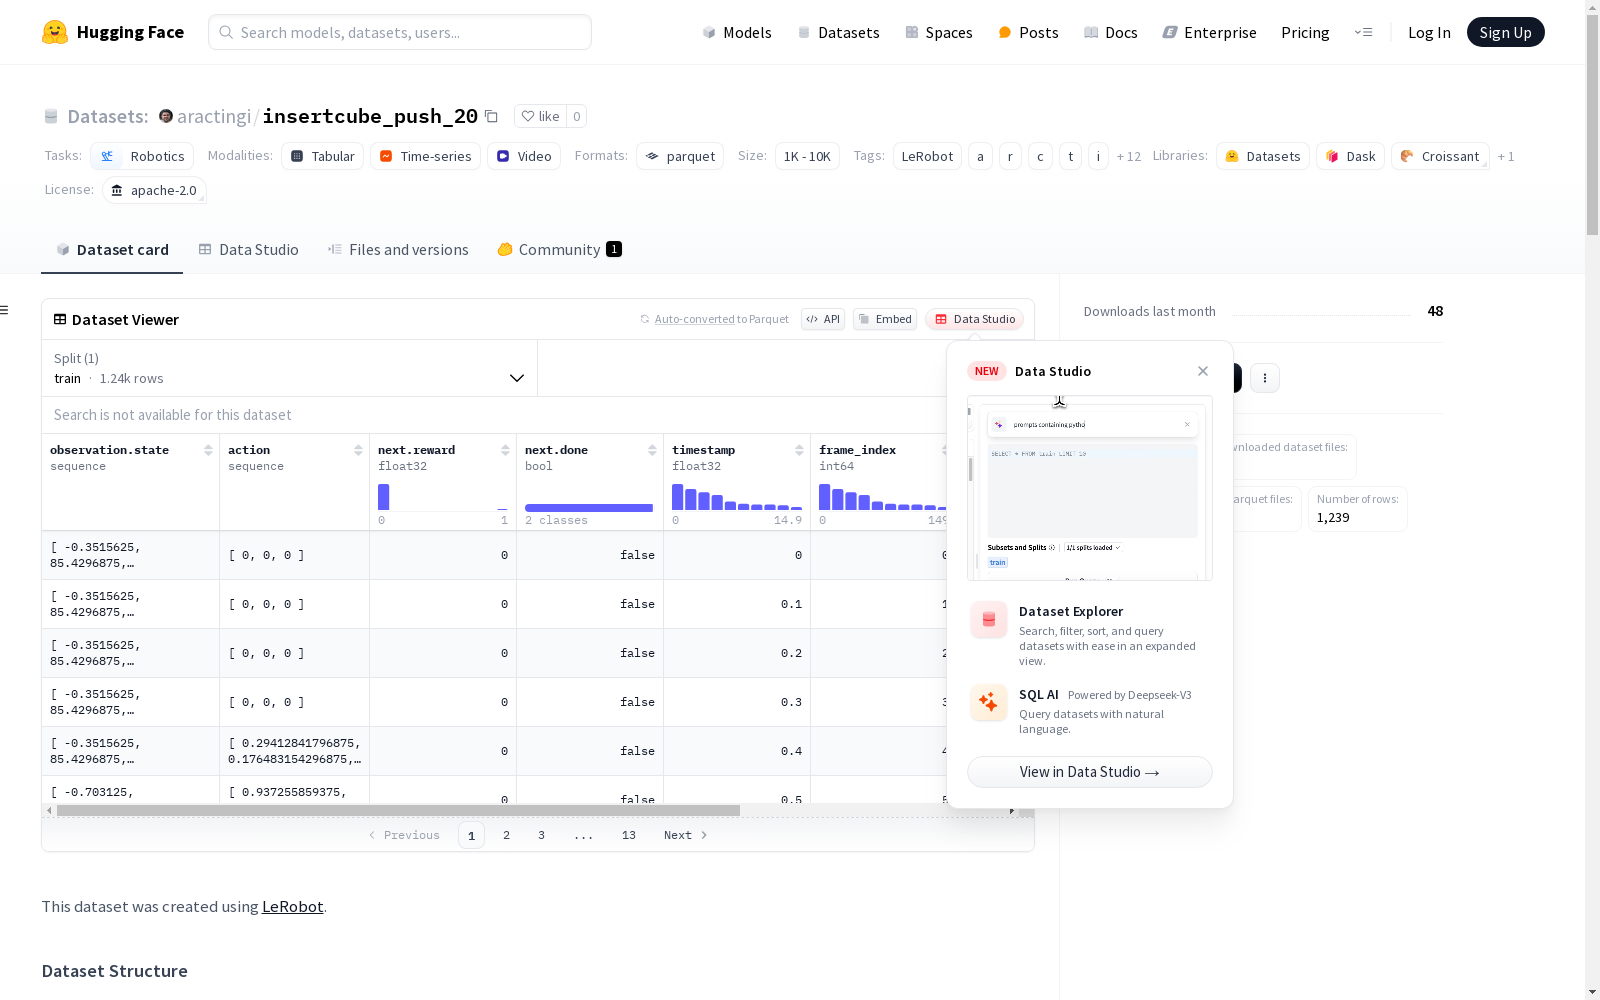Expand the +12 more tags
Screen dimensions: 1600x1000
click(1129, 156)
